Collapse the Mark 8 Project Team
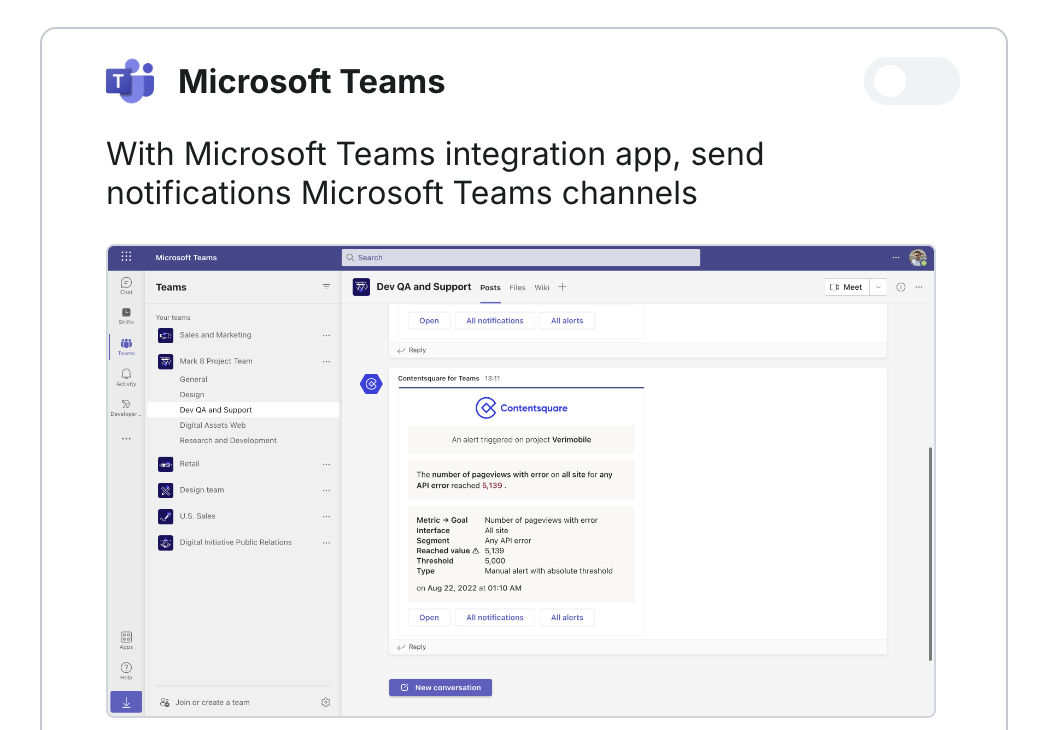The height and width of the screenshot is (730, 1052). 216,361
